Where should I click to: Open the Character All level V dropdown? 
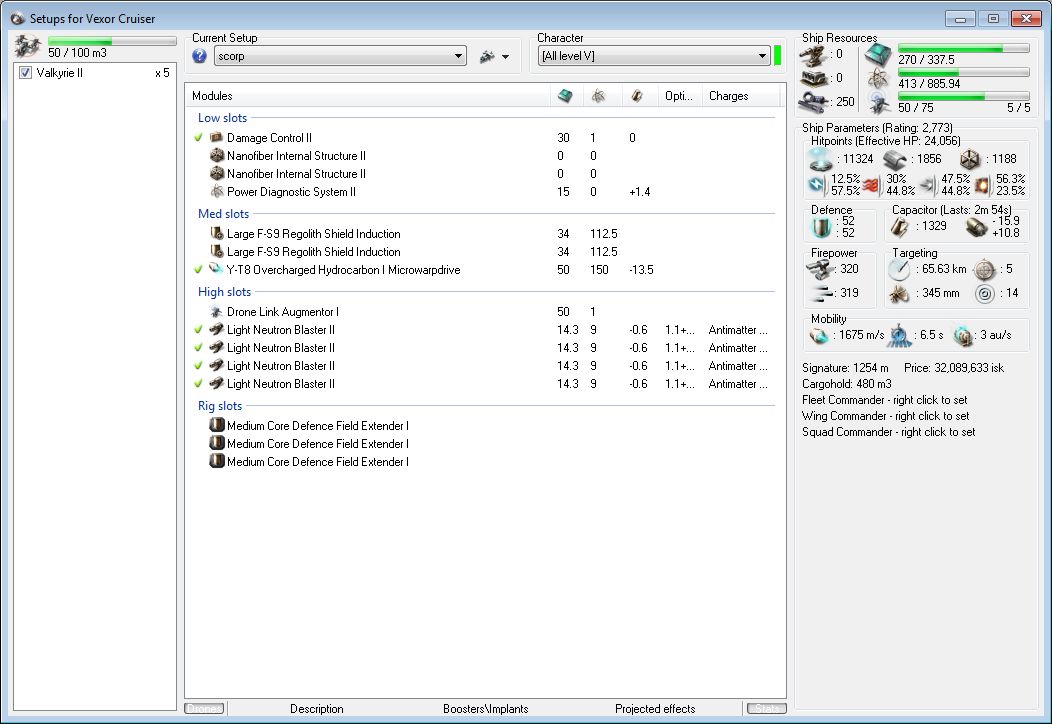tap(654, 56)
